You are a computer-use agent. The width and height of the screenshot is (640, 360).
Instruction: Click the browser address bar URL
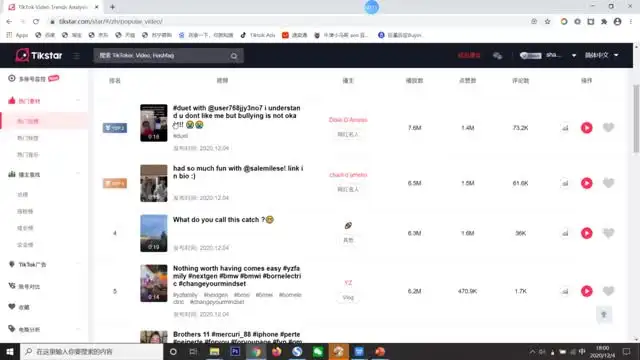pos(111,21)
